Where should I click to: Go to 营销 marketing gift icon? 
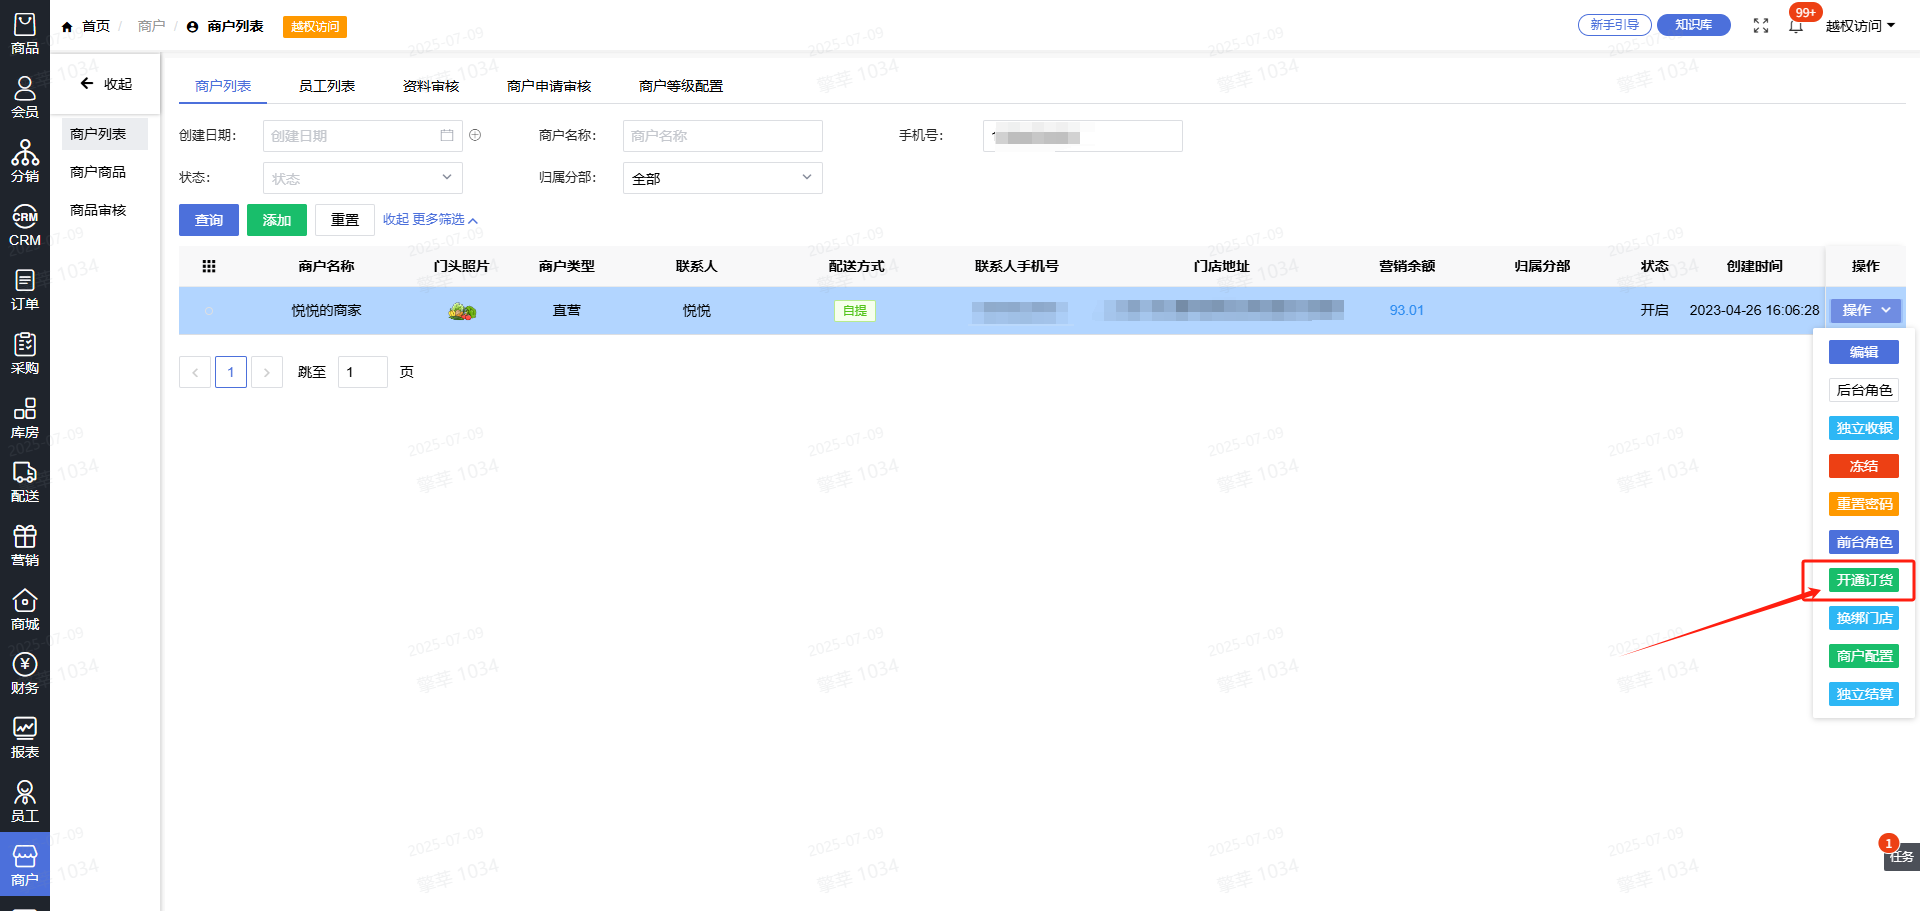tap(25, 545)
